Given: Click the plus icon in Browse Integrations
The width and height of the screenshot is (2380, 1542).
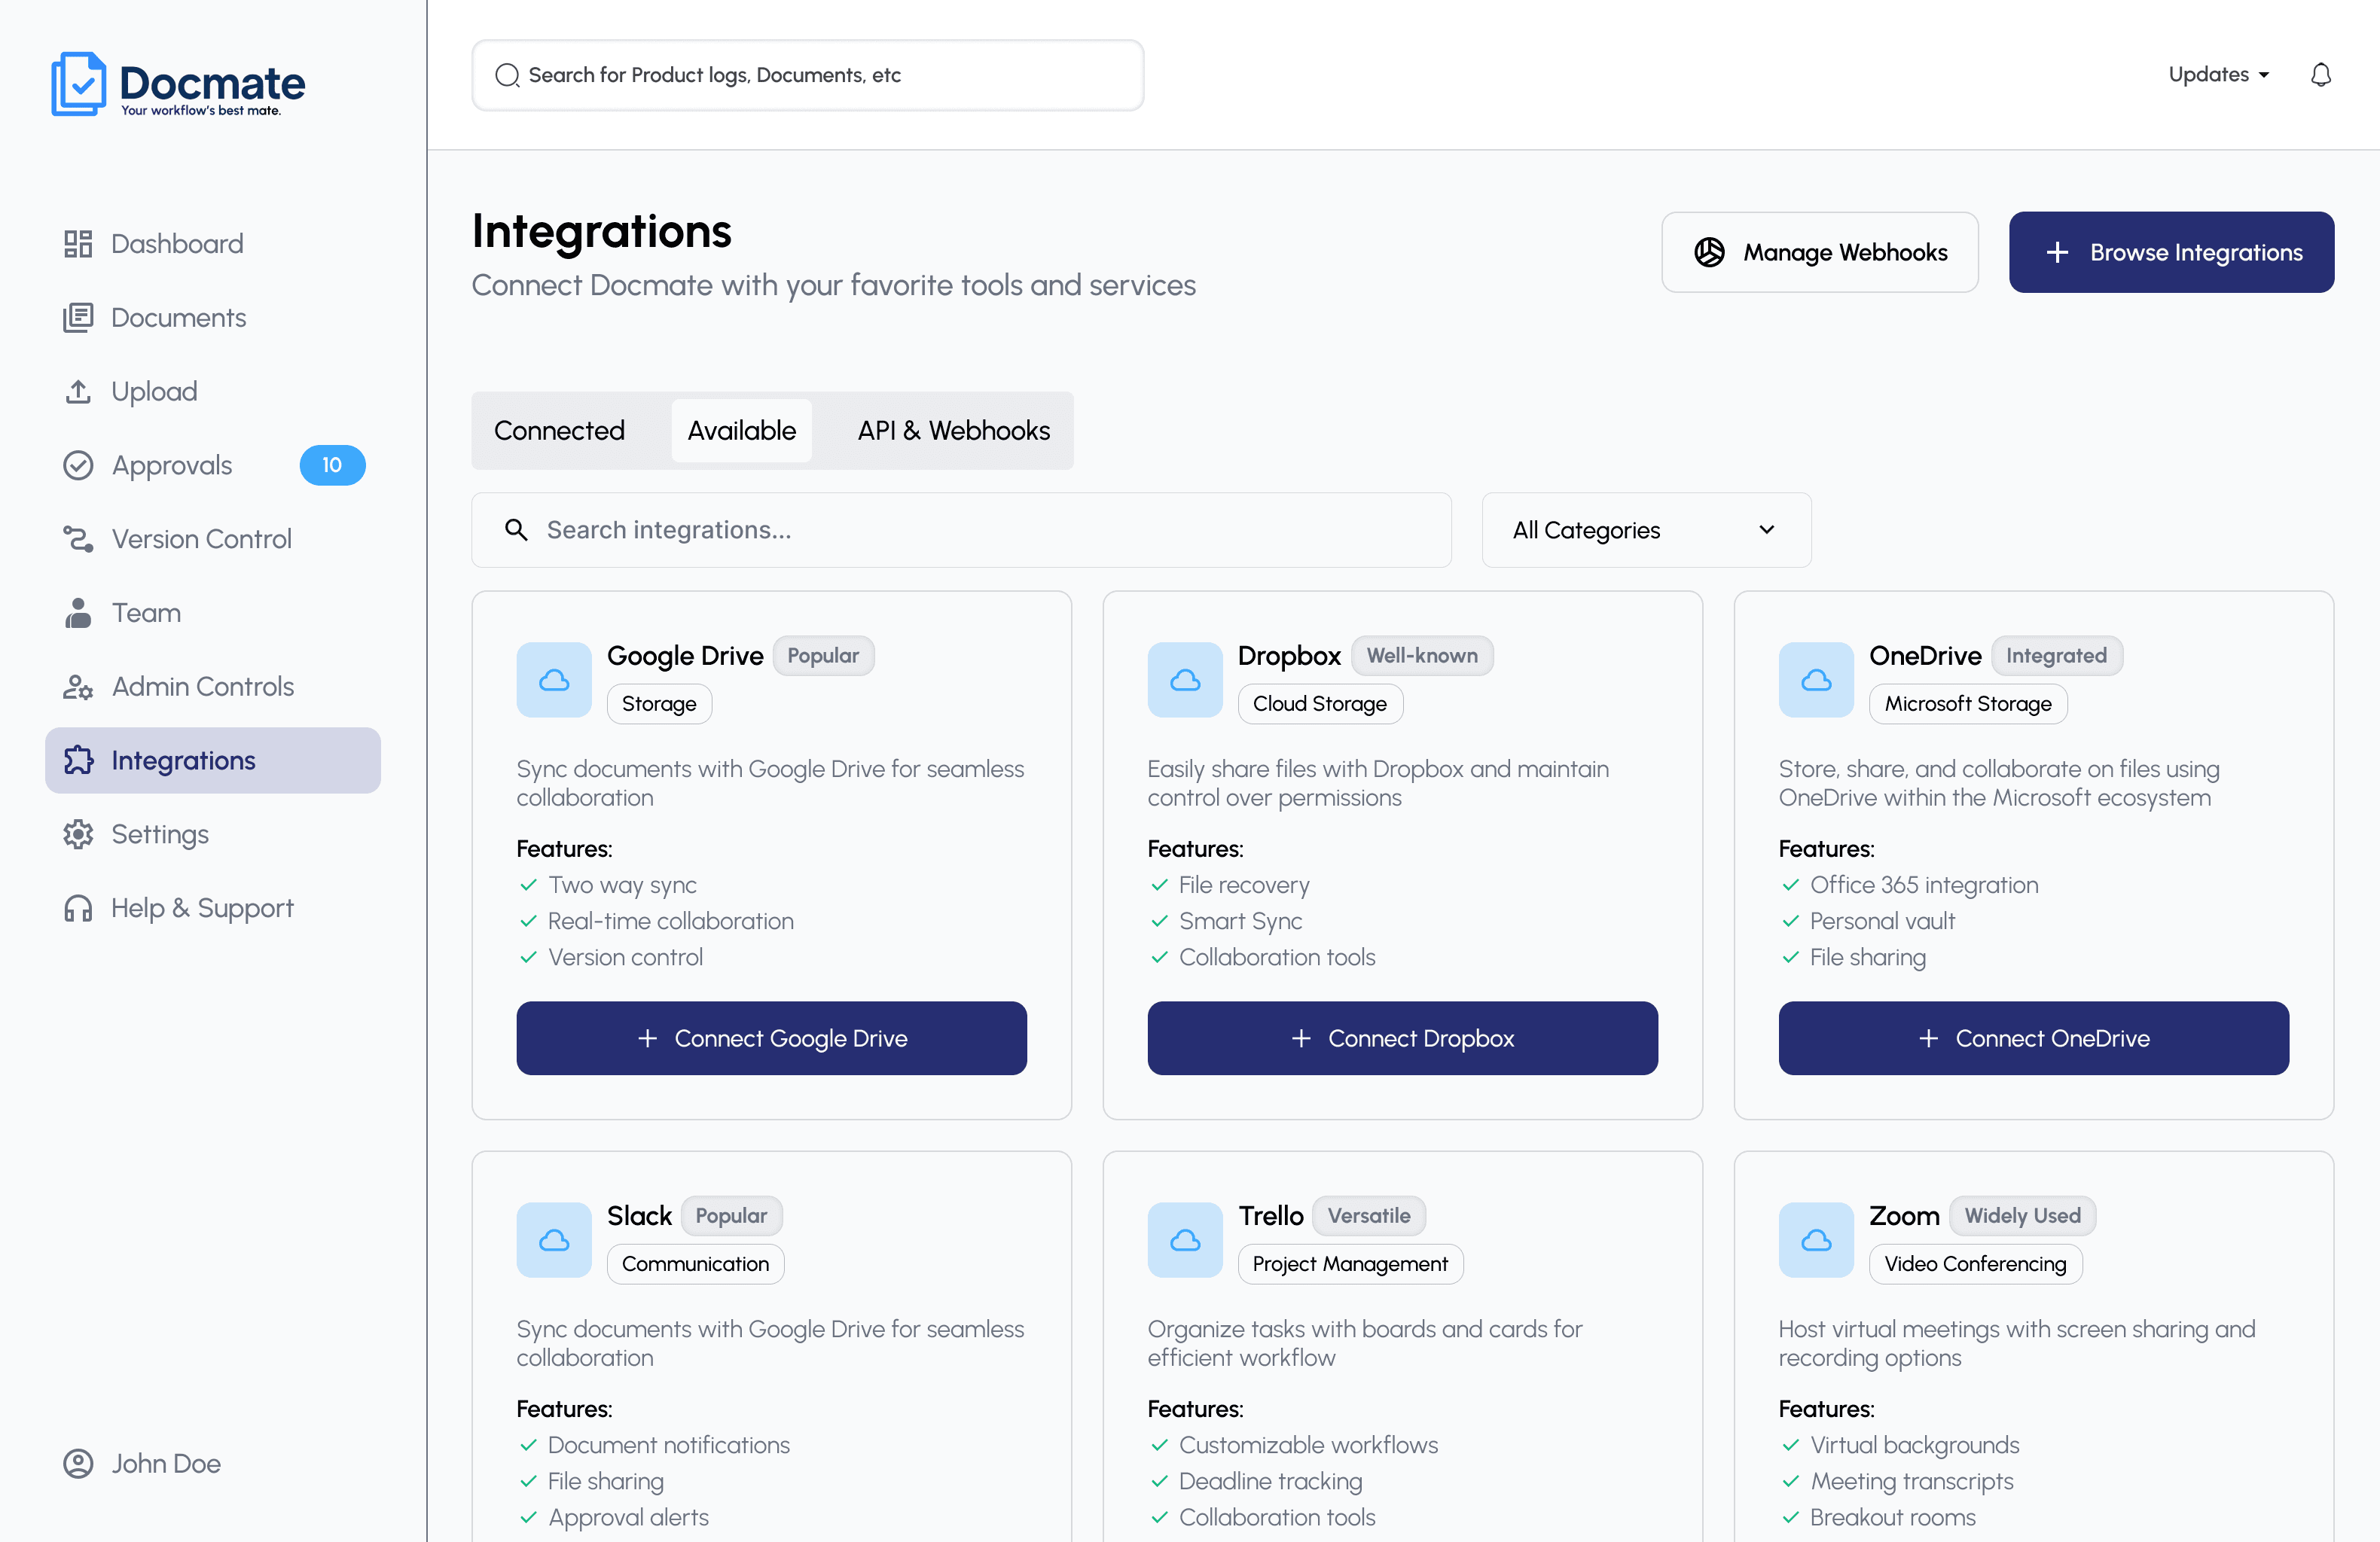Looking at the screenshot, I should click(x=2057, y=252).
